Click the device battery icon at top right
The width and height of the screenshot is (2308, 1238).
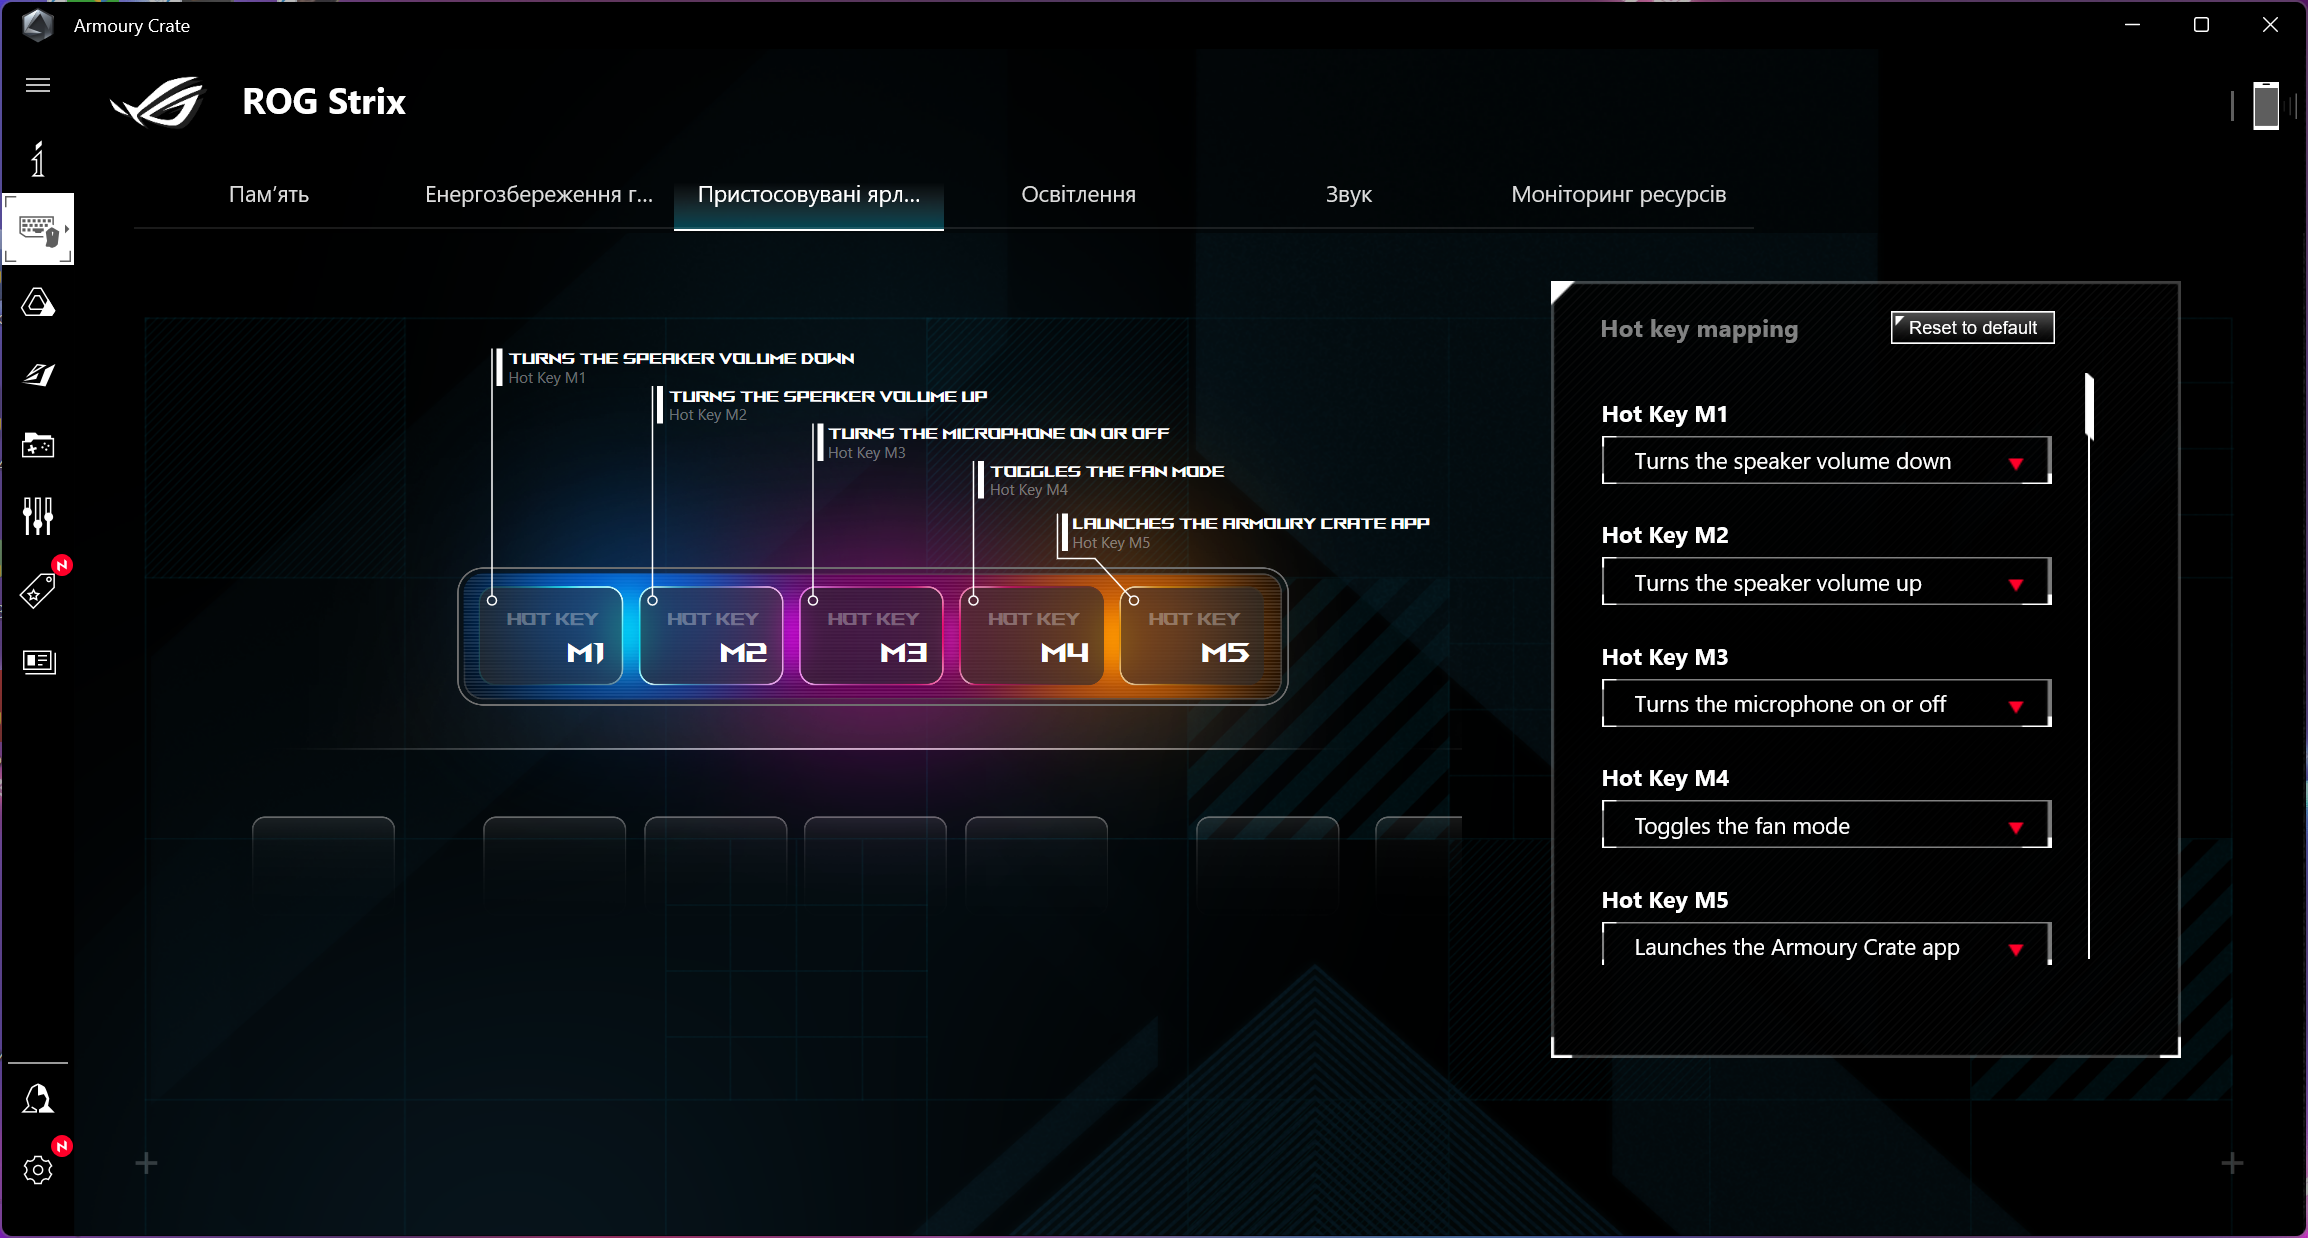tap(2265, 105)
